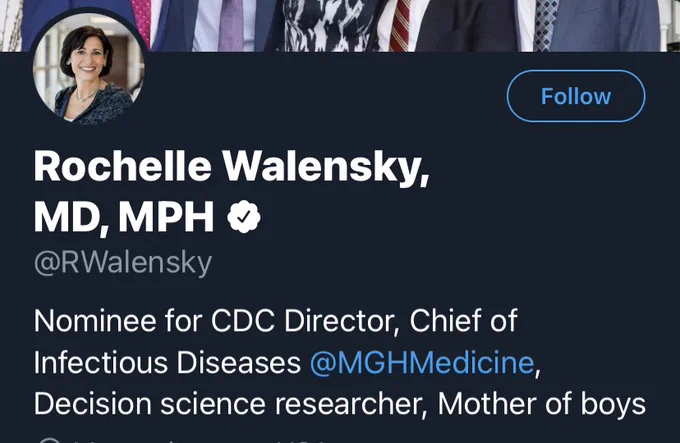Click the blue checkered tie in banner
Screen dimensions: 680x443
[546, 26]
